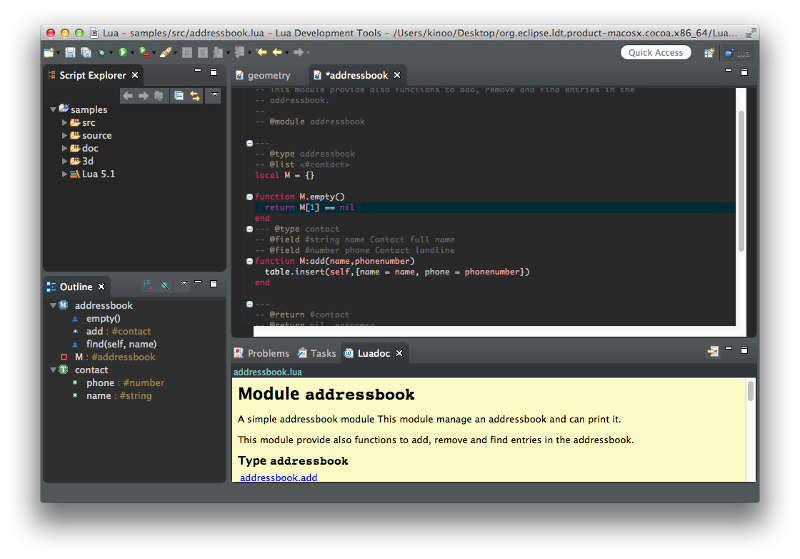Viewport: 800px width, 559px height.
Task: Go to last edit location icon
Action: pos(262,53)
